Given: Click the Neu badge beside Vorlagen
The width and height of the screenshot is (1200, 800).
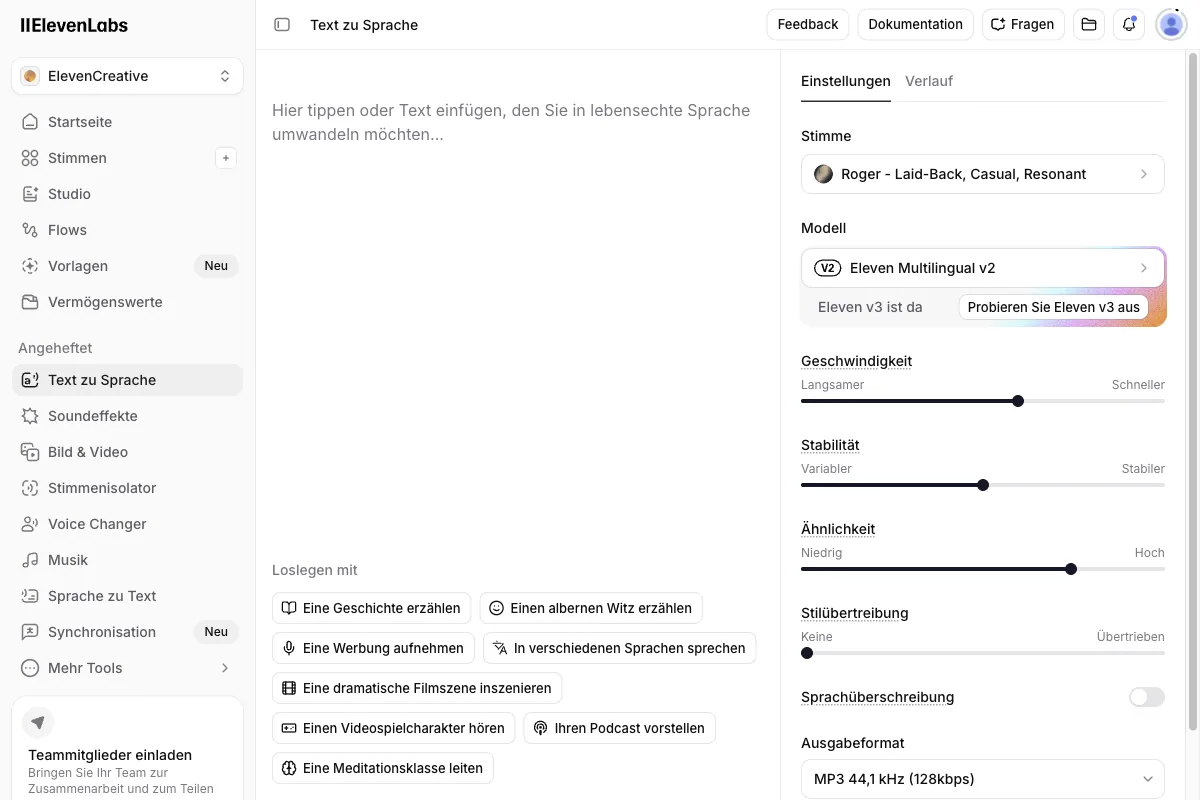Looking at the screenshot, I should 216,266.
